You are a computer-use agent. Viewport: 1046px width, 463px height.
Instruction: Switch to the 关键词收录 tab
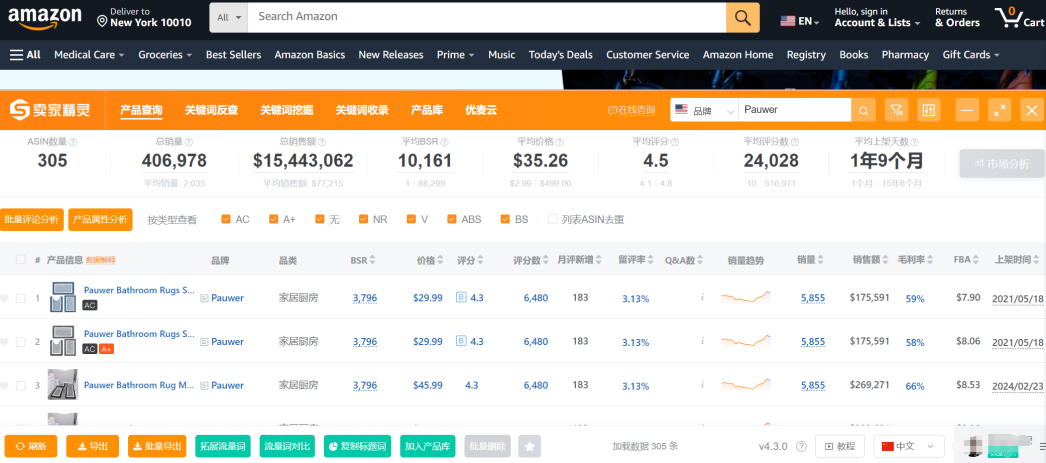362,110
